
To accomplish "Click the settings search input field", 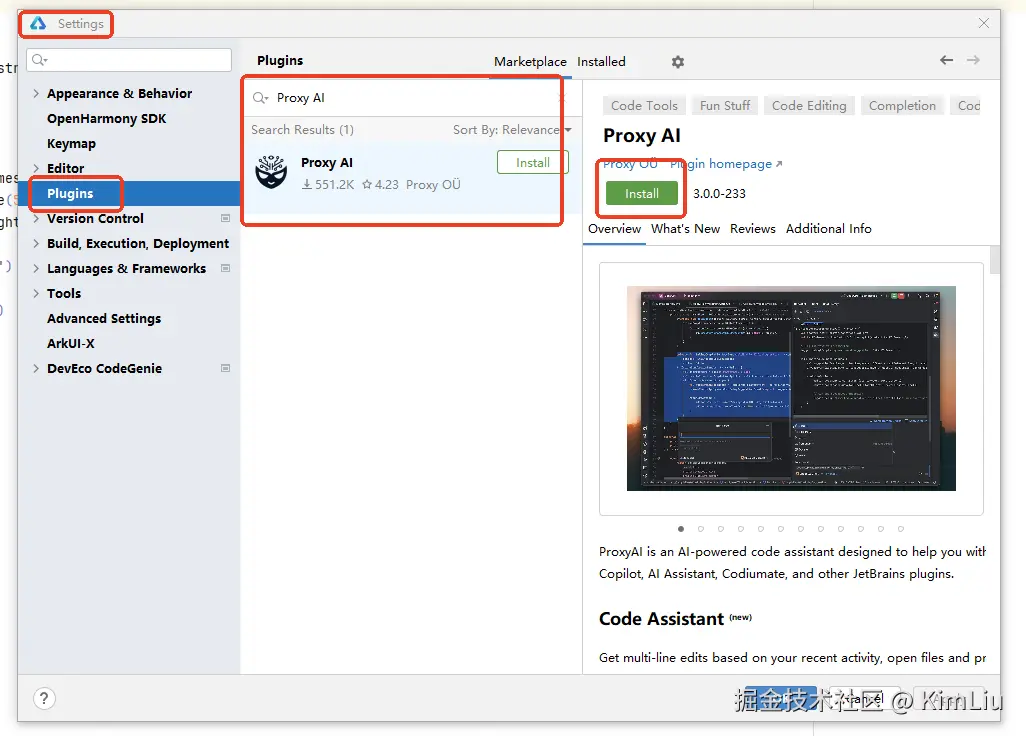I will (129, 60).
